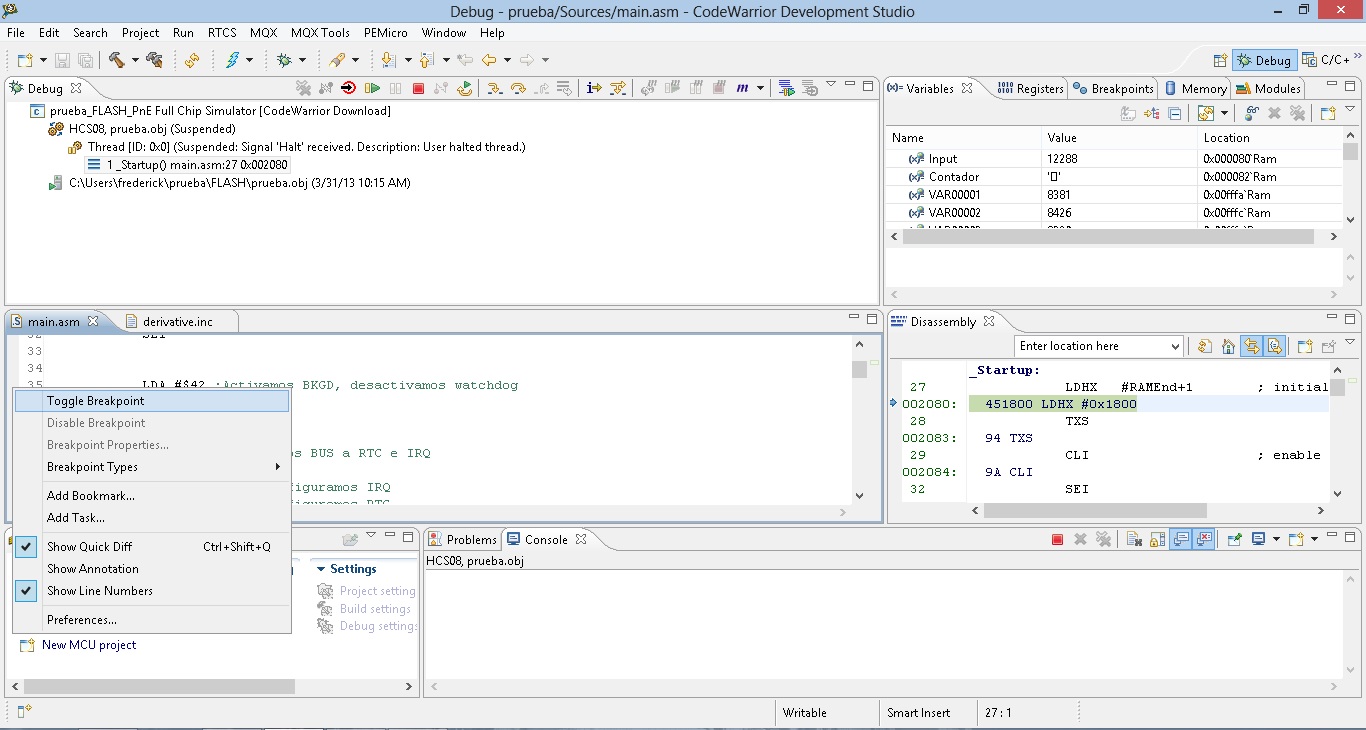Toggle Link with Active Debug Context in Disassembly

click(1251, 347)
